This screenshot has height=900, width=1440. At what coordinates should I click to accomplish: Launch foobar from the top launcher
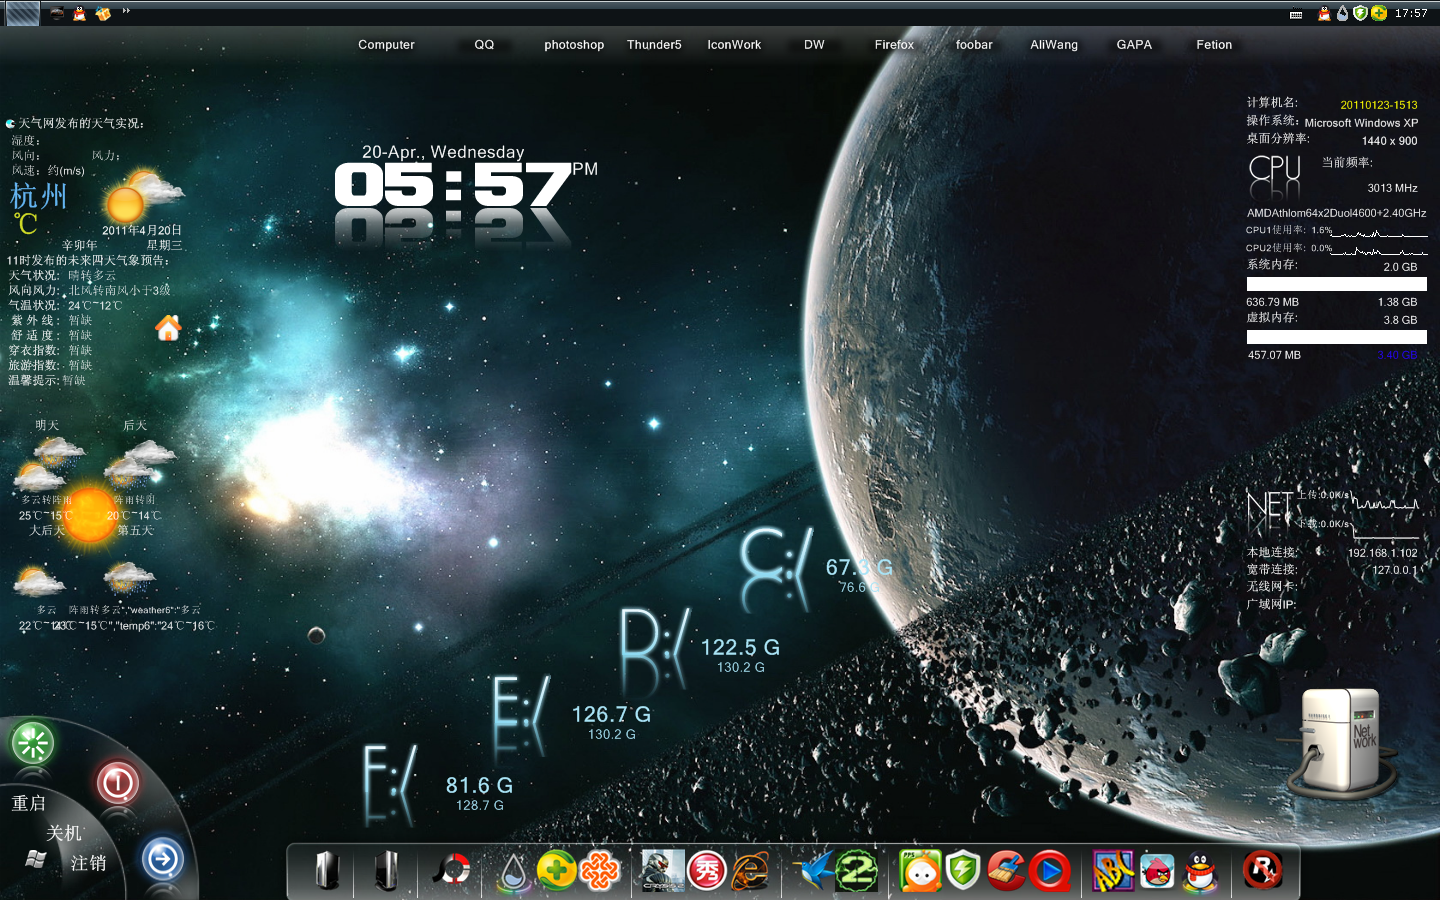(974, 45)
